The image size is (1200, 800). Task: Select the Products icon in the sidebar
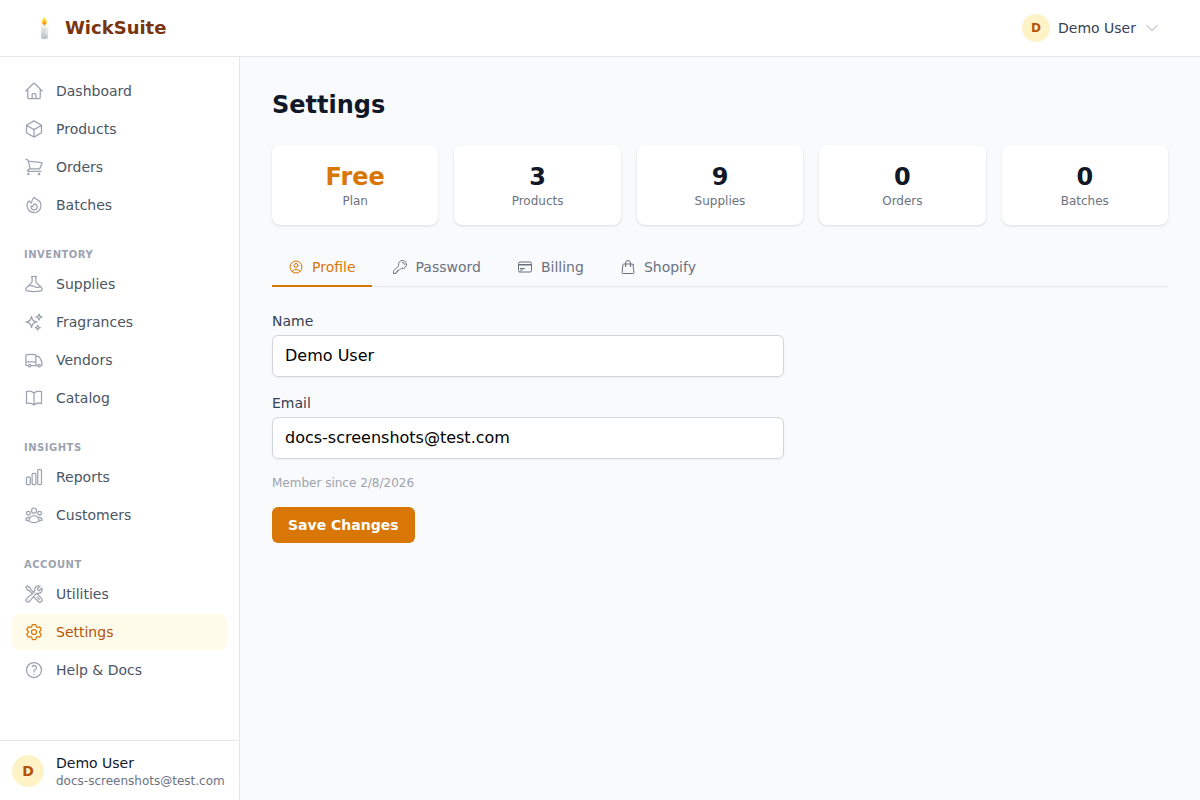tap(33, 128)
